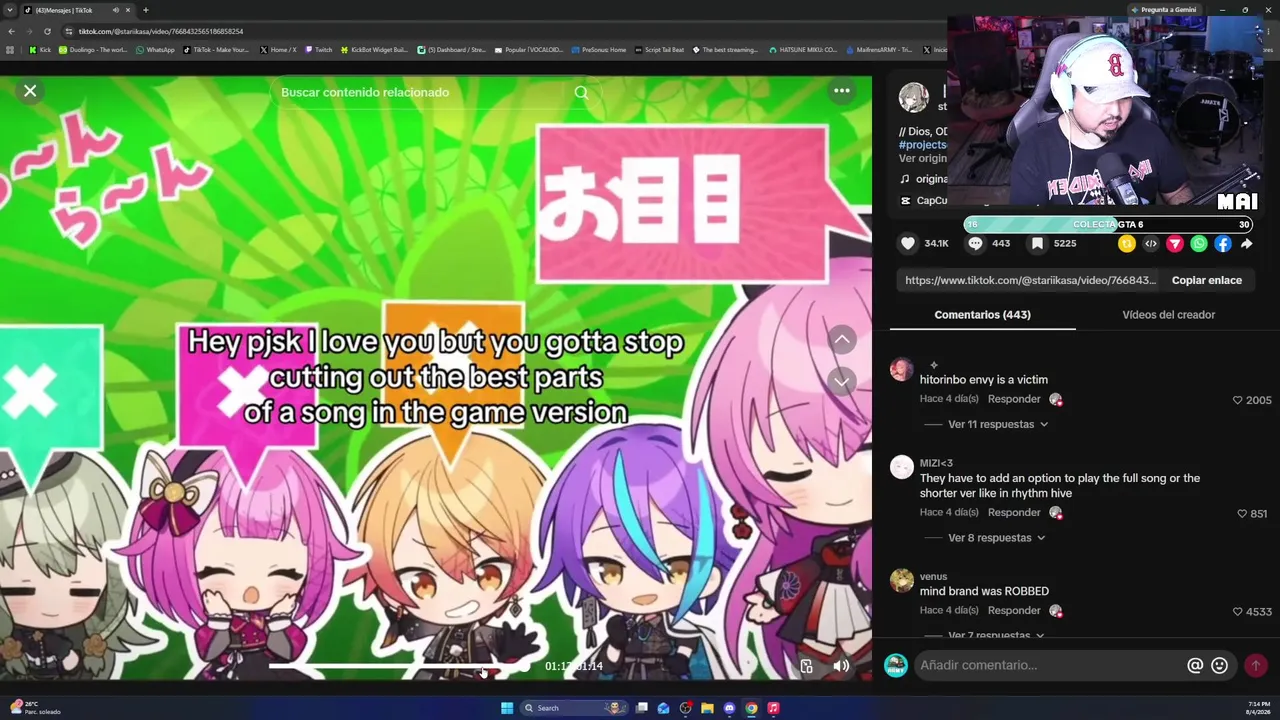Reload the page in Chrome
The image size is (1280, 720).
(x=47, y=31)
